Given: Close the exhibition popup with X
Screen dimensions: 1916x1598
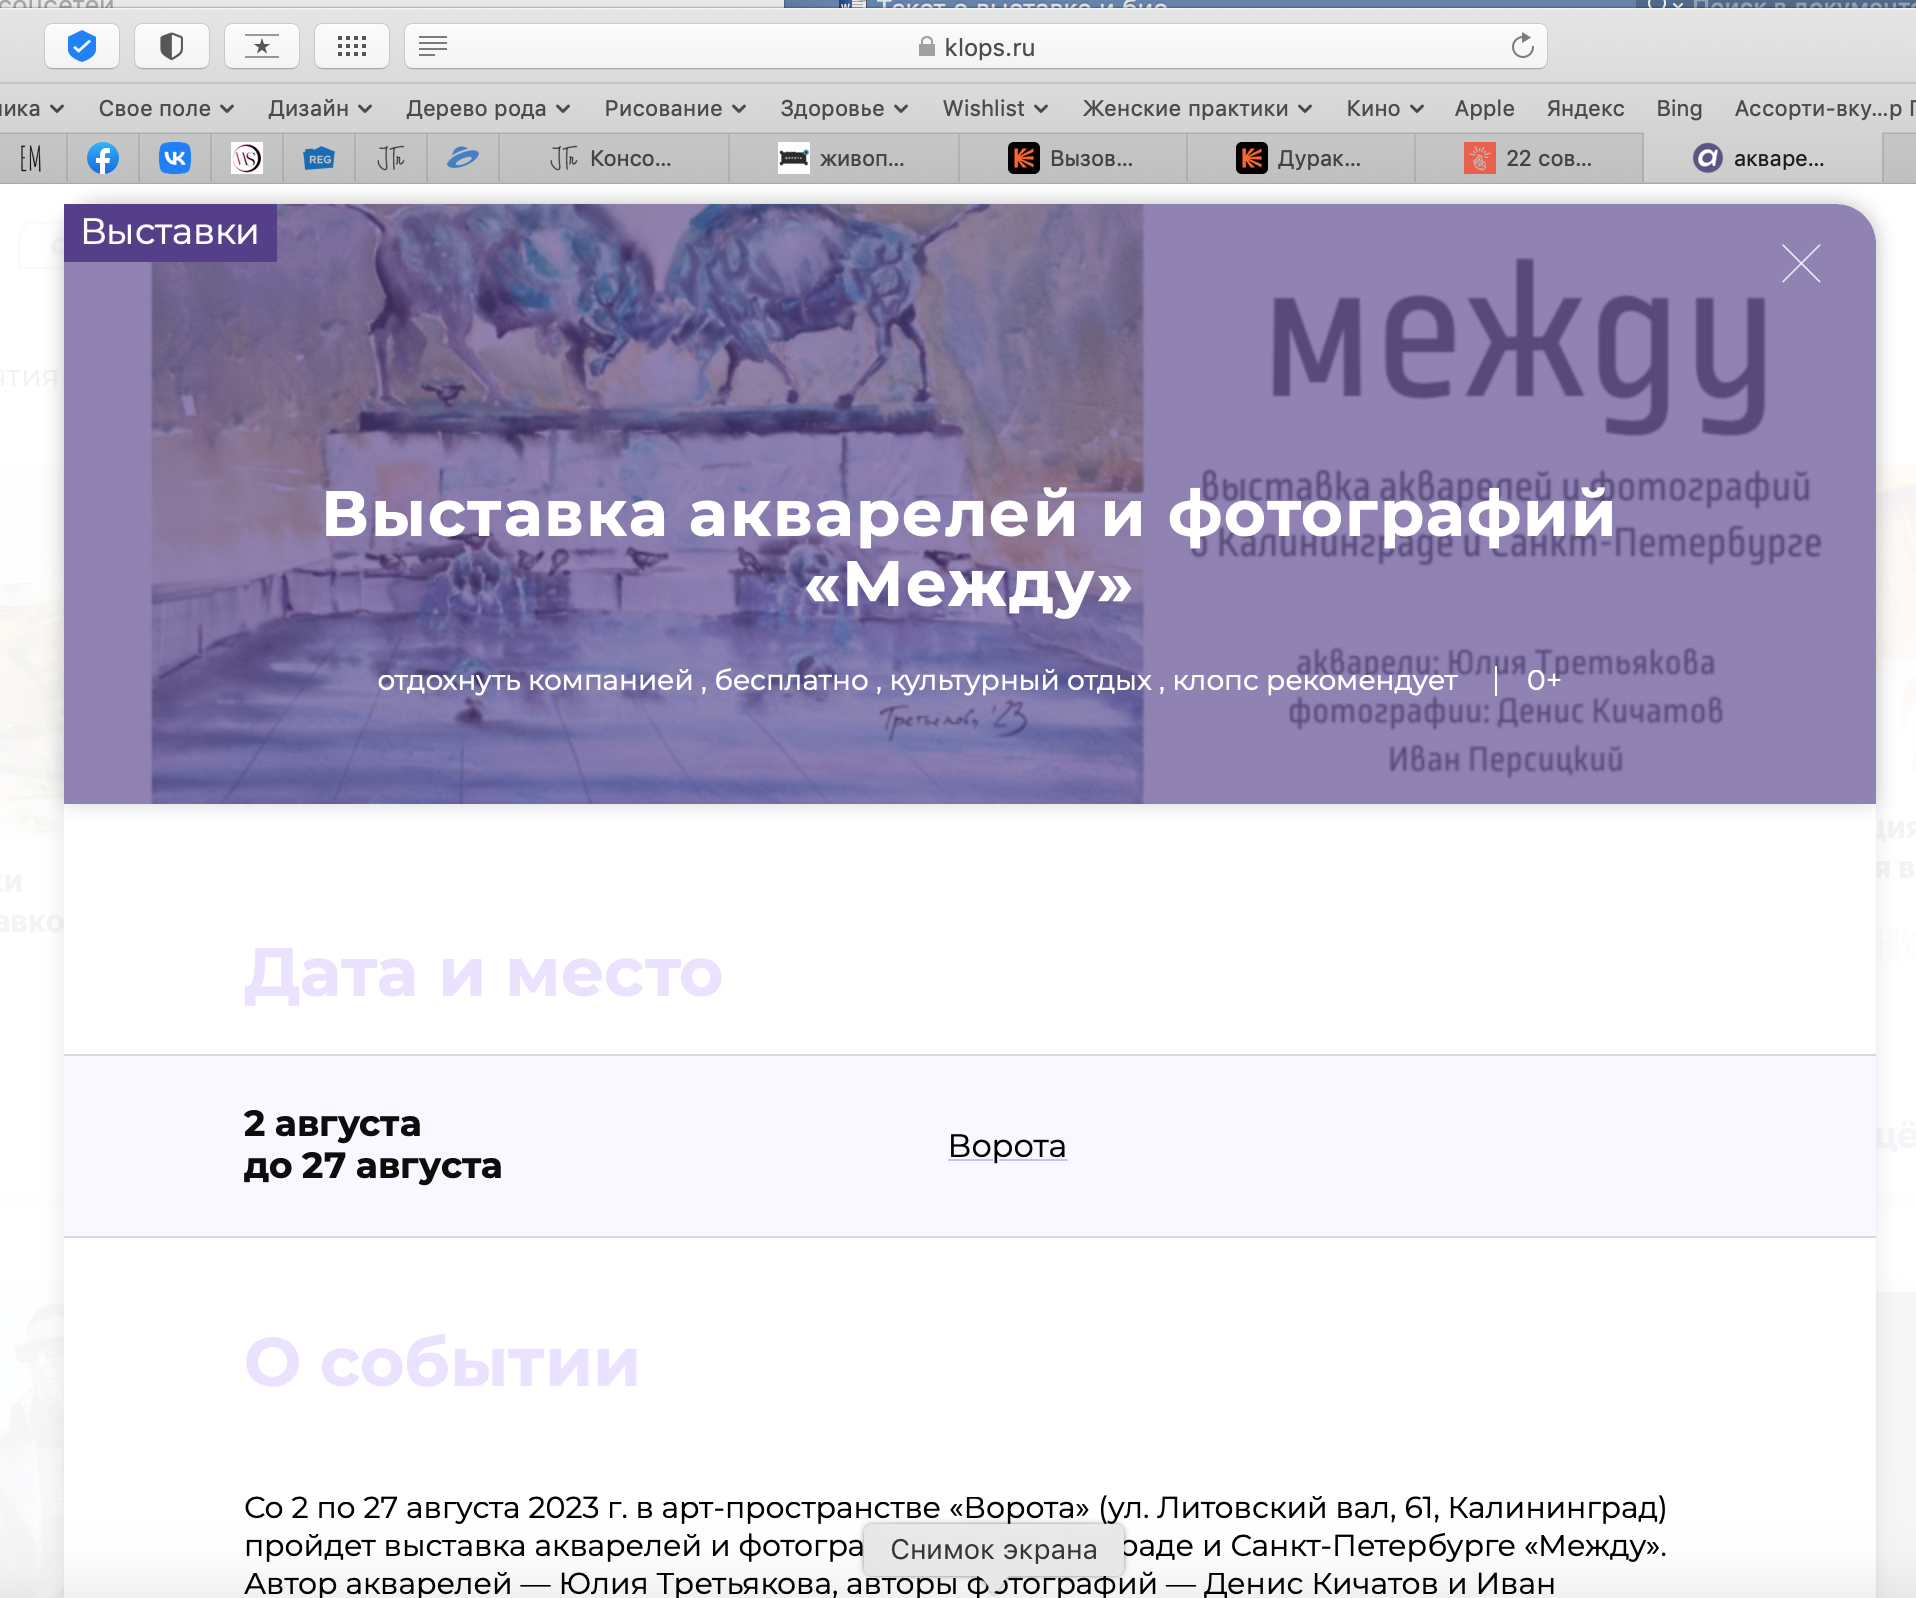Looking at the screenshot, I should 1801,264.
